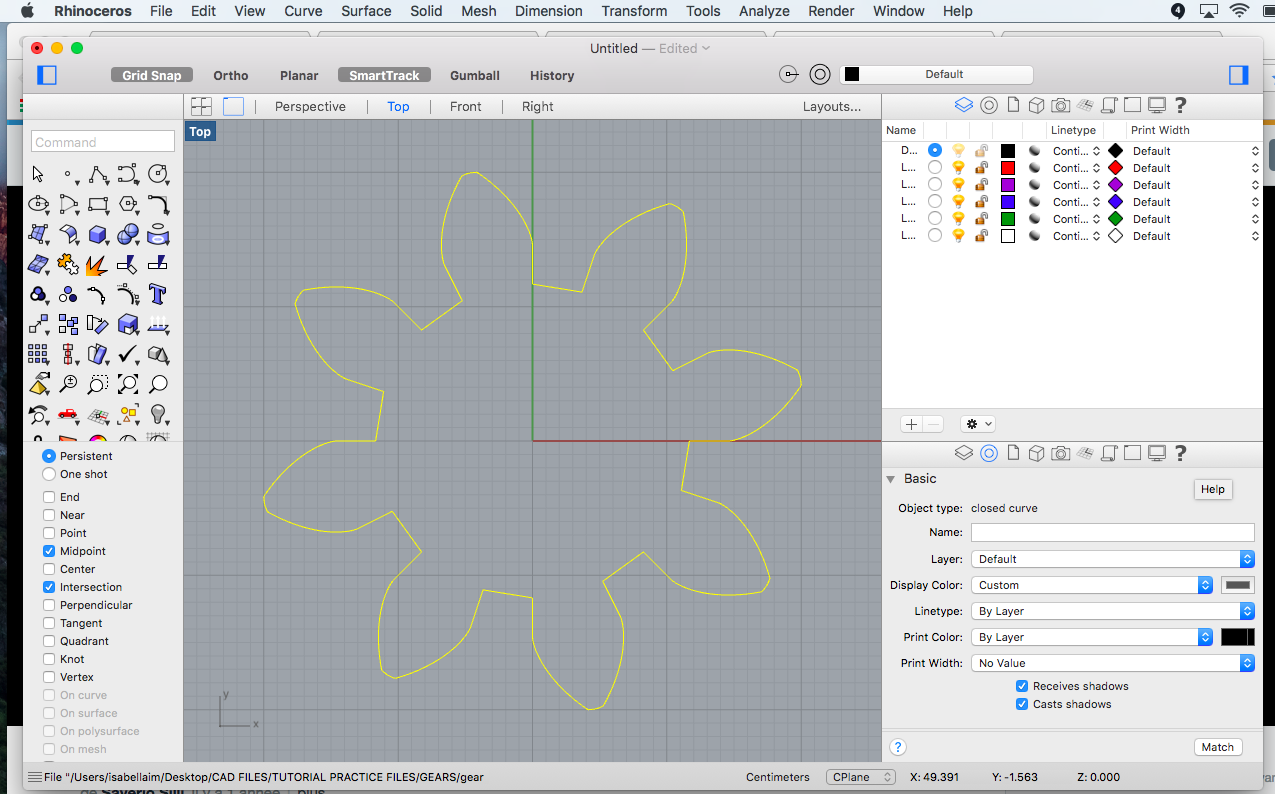Screen dimensions: 1275x794
Task: Switch to Front viewport tab
Action: [466, 106]
